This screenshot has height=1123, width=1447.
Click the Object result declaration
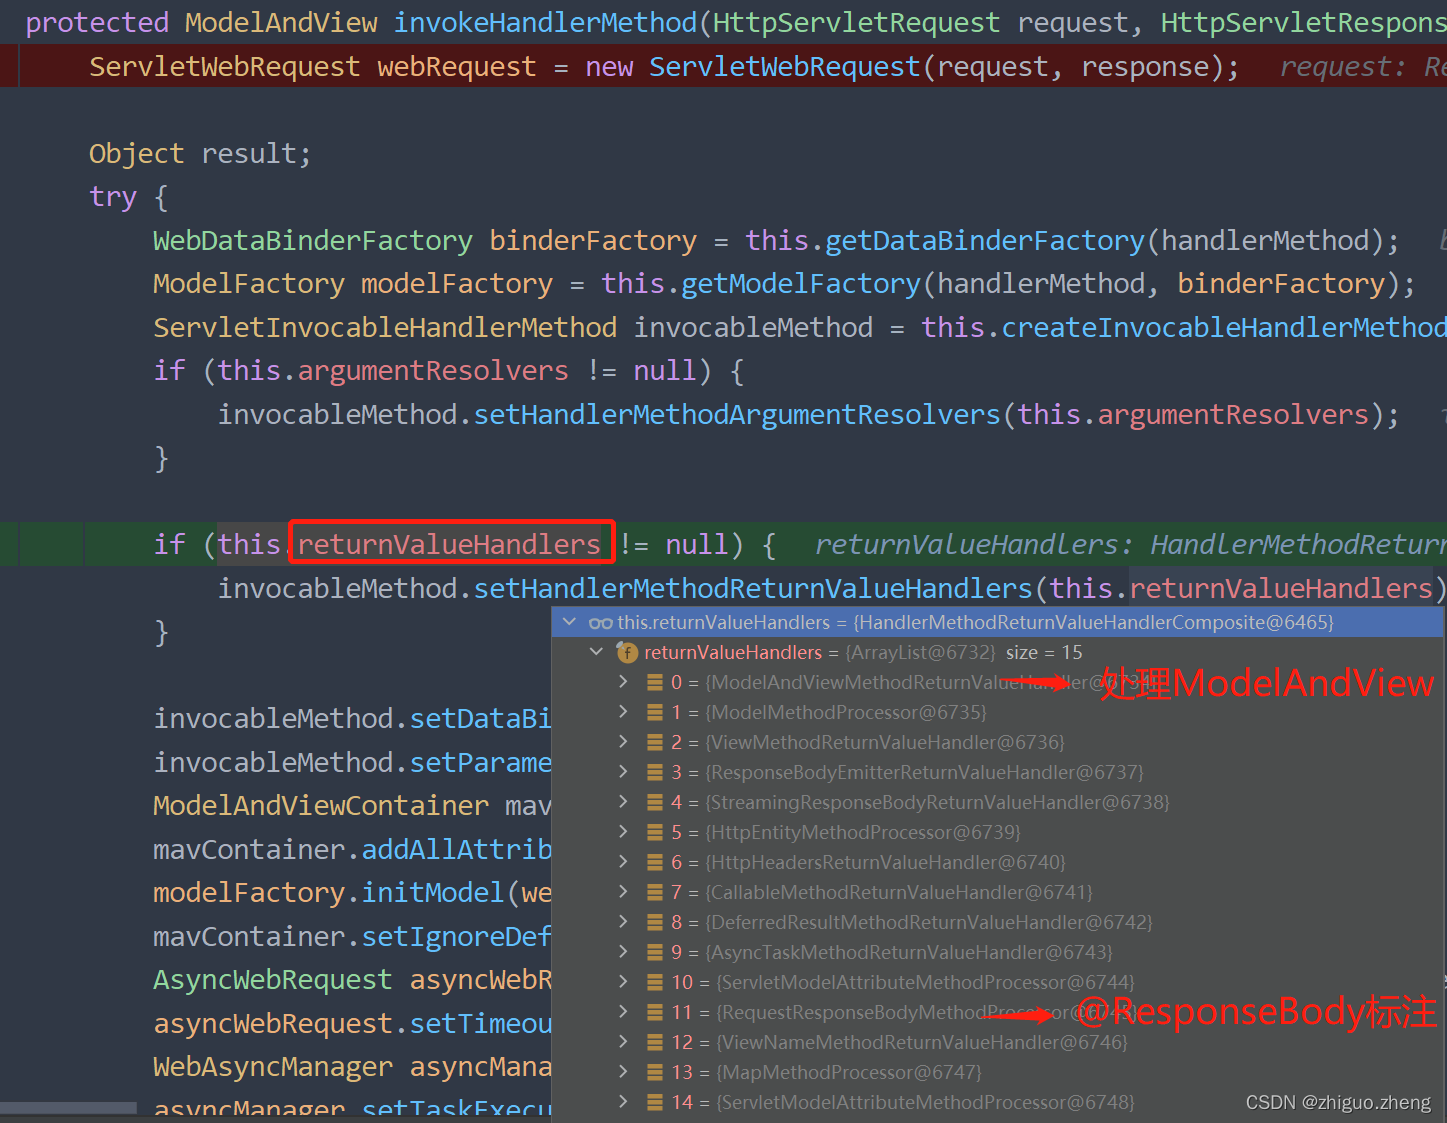click(x=200, y=153)
